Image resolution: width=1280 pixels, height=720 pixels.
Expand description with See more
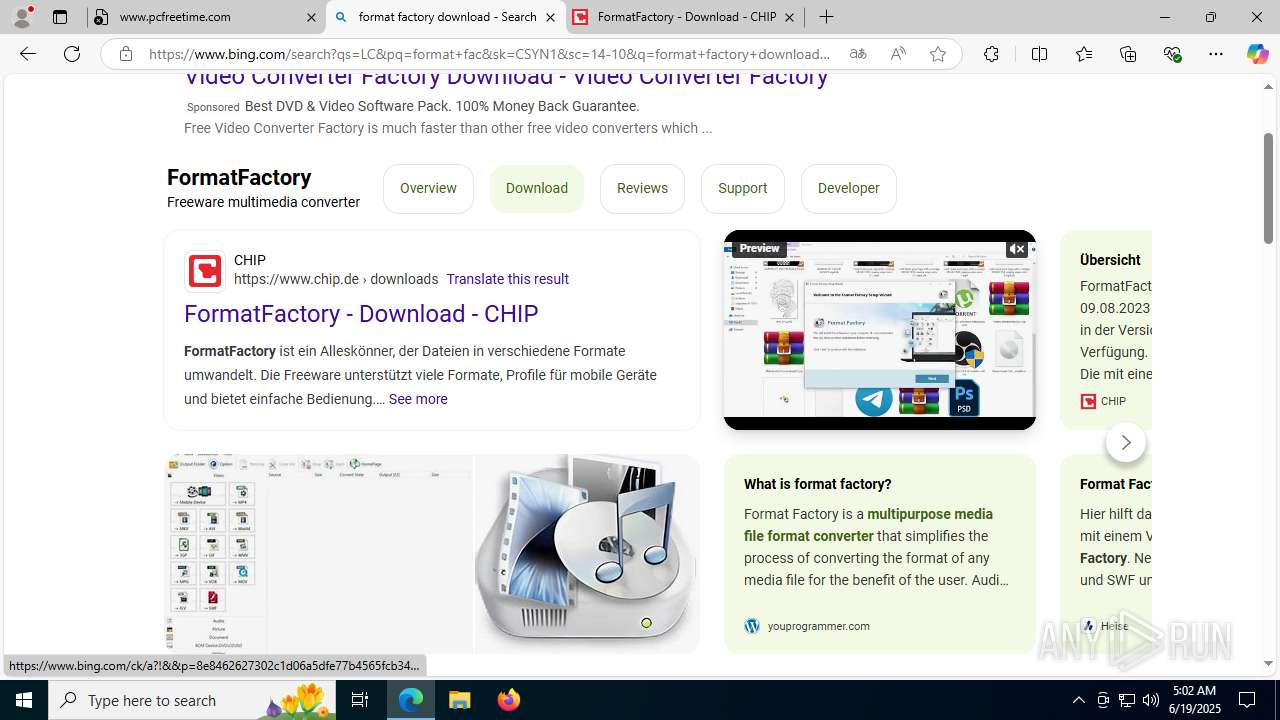418,399
